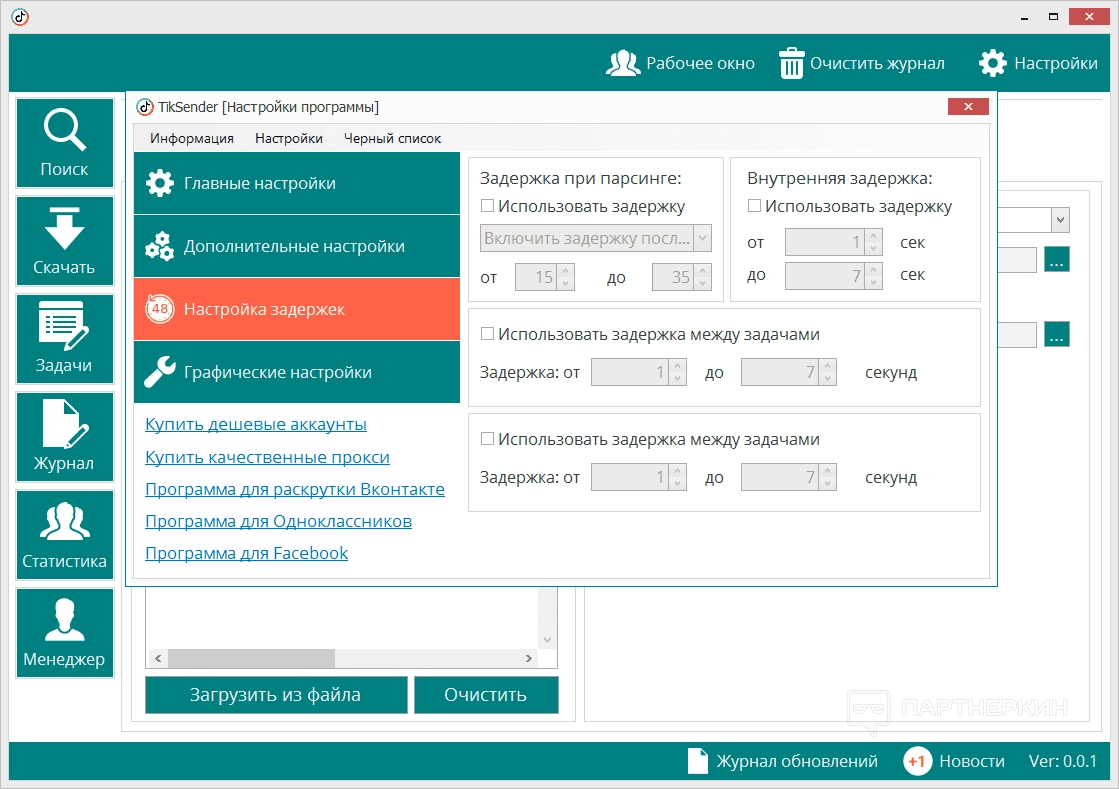
Task: Click the horizontal scrollbar thumb in list box
Action: [250, 658]
